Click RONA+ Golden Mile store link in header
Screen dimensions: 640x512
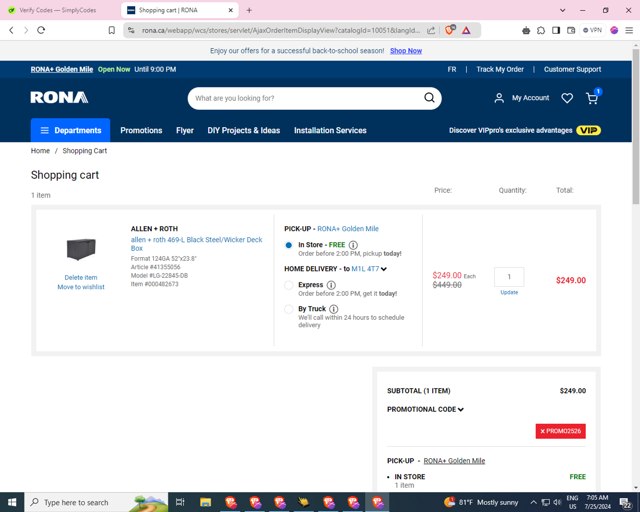tap(62, 69)
